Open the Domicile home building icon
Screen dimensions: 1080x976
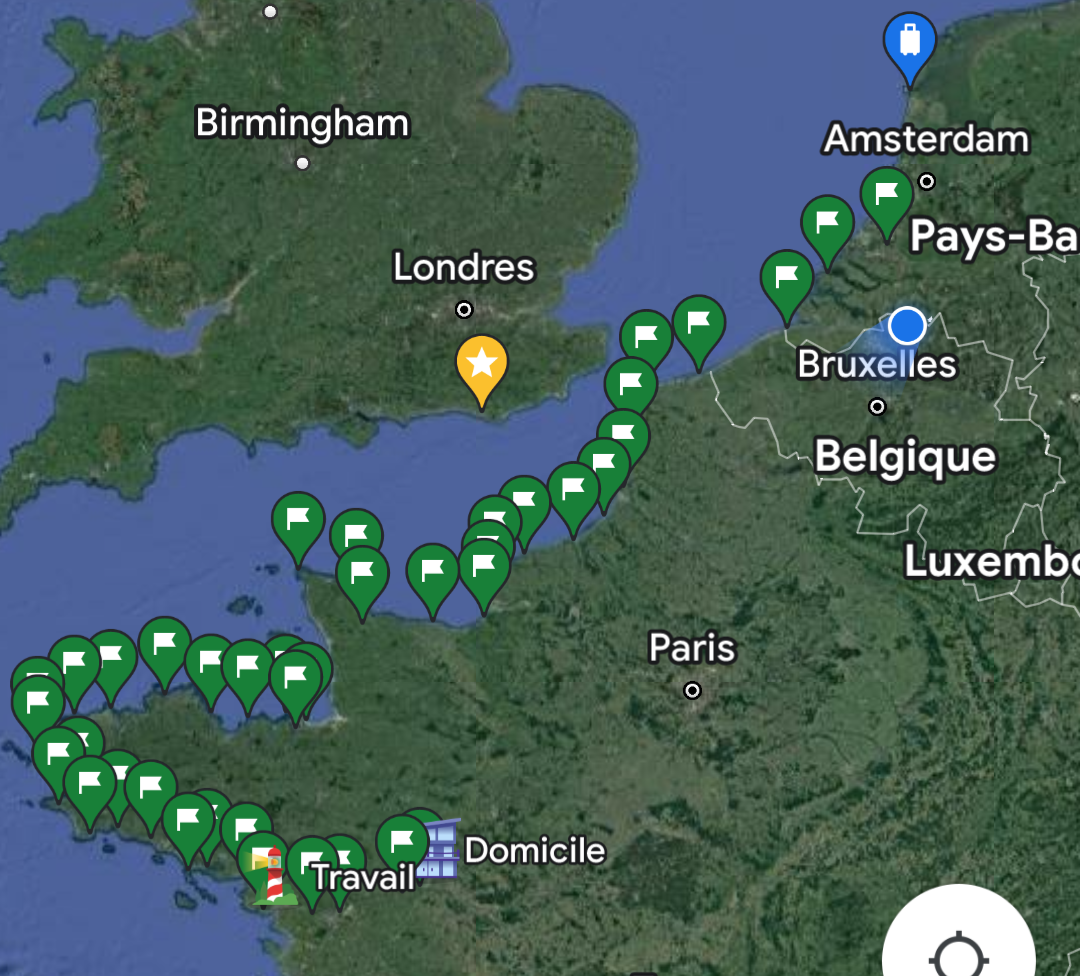[438, 849]
